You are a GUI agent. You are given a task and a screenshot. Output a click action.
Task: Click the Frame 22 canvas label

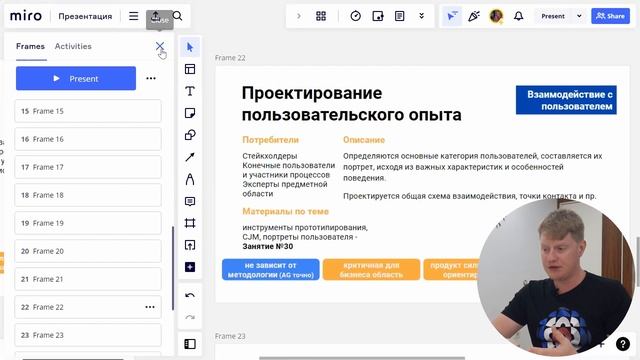pos(230,58)
